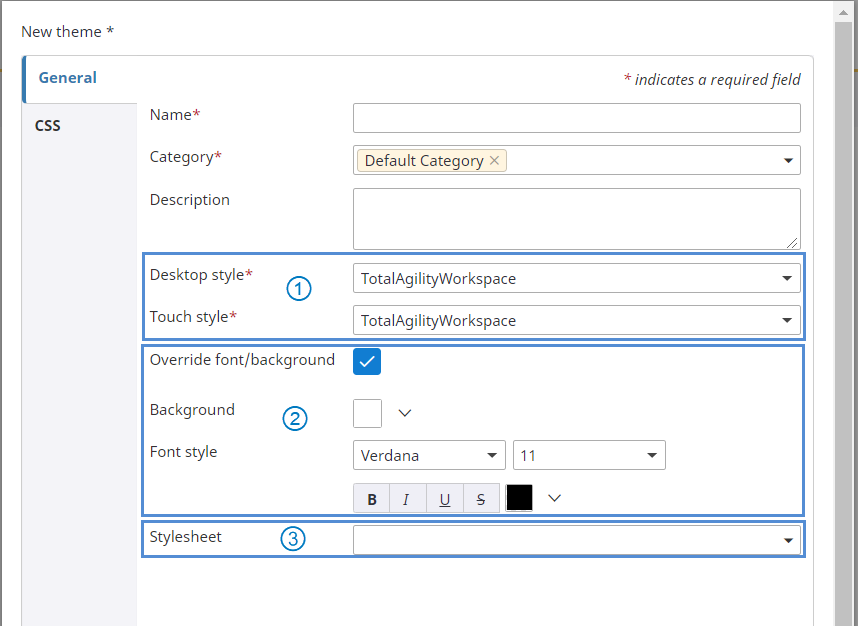The width and height of the screenshot is (858, 626).
Task: Remove the Default Category tag
Action: pyautogui.click(x=495, y=161)
